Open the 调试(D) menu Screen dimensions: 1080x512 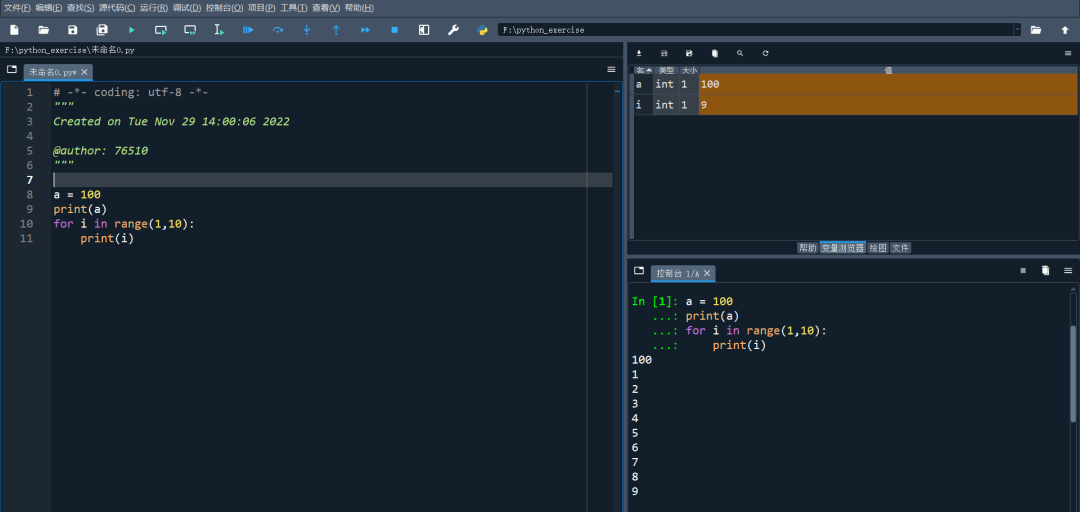[x=187, y=8]
